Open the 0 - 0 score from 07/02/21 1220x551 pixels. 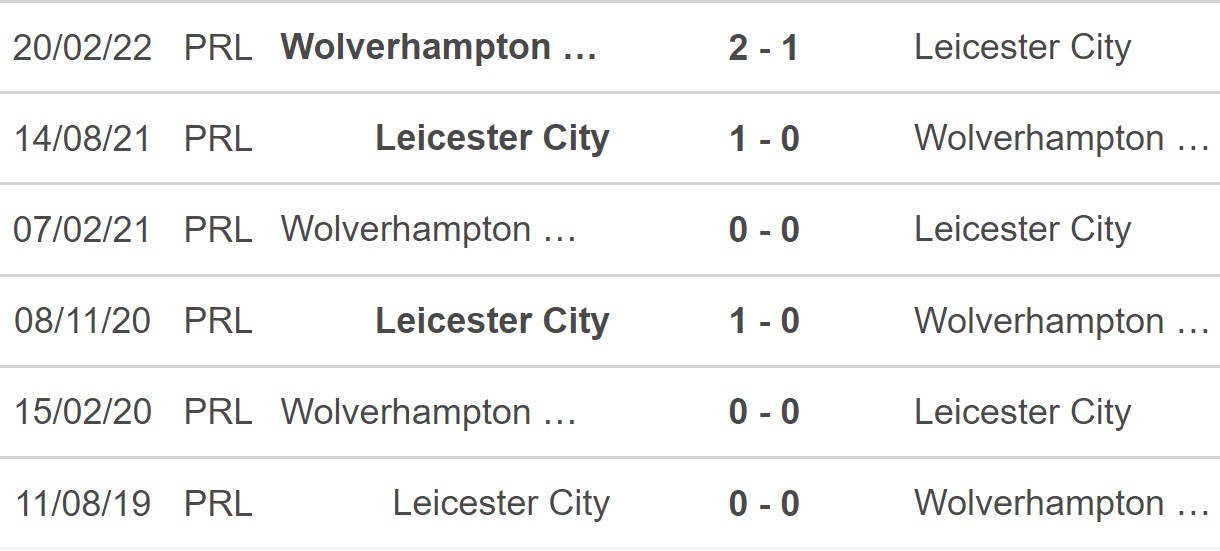[x=764, y=230]
